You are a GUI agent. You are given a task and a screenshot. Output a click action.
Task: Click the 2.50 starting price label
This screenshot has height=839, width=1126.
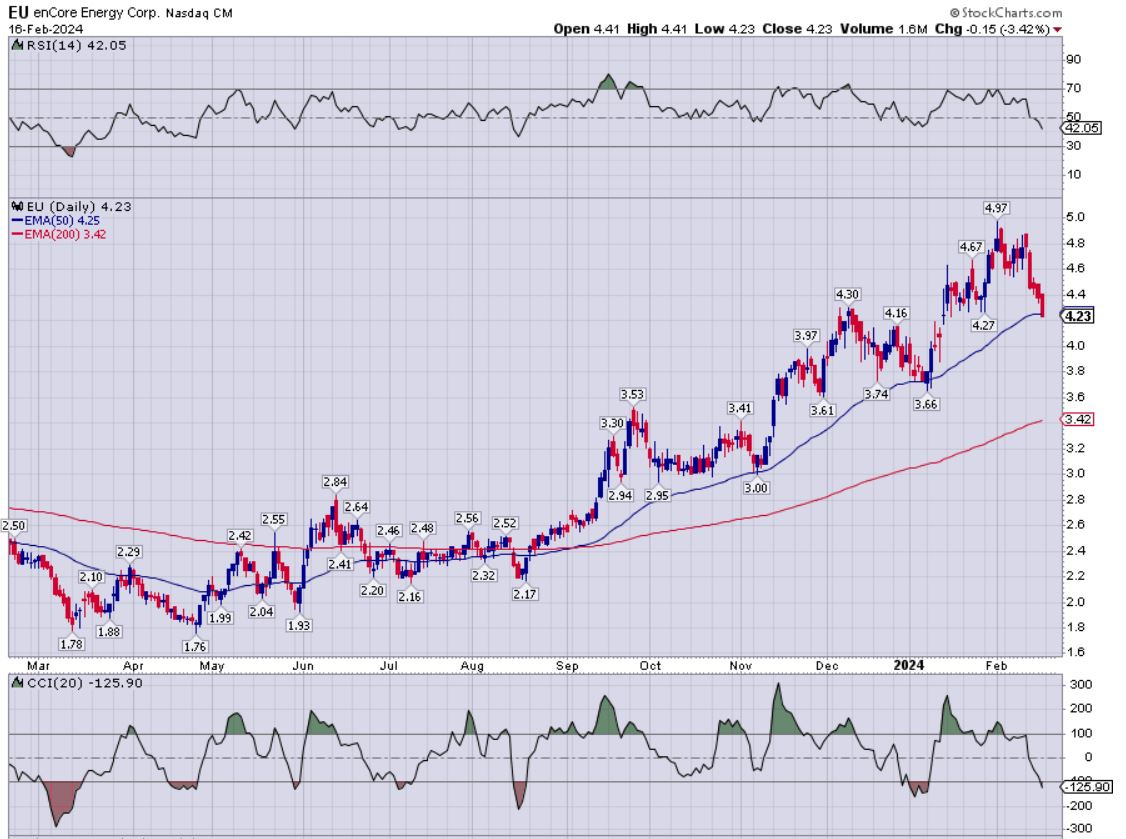tap(14, 526)
